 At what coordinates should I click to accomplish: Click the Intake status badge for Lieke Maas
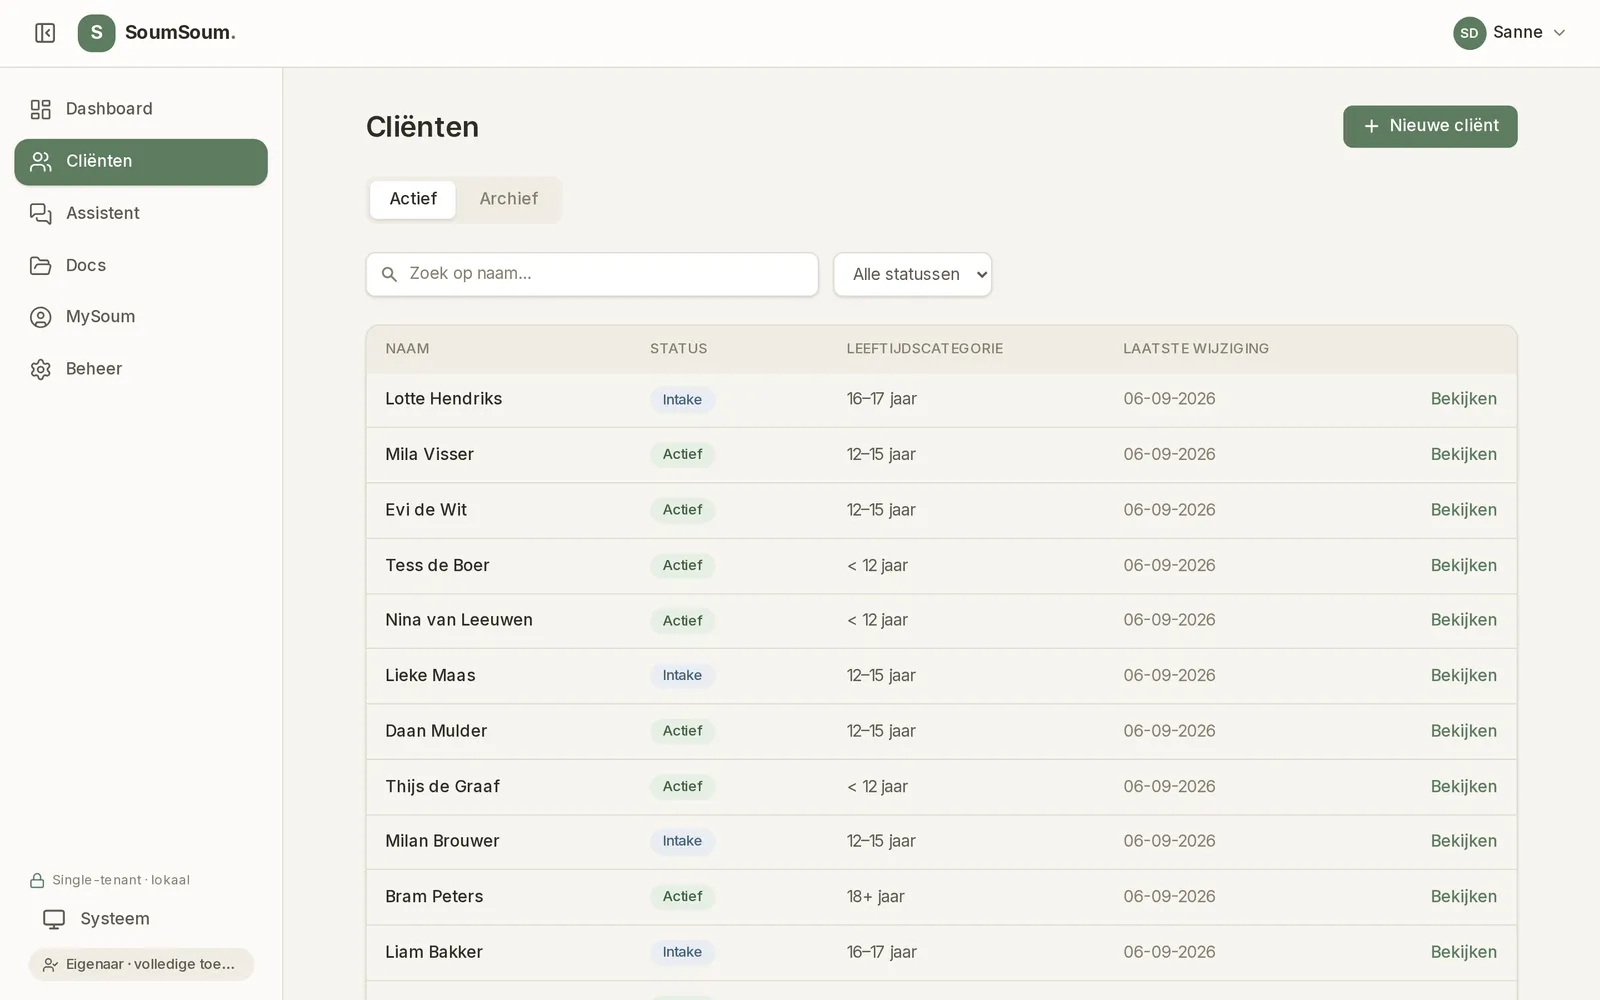682,676
